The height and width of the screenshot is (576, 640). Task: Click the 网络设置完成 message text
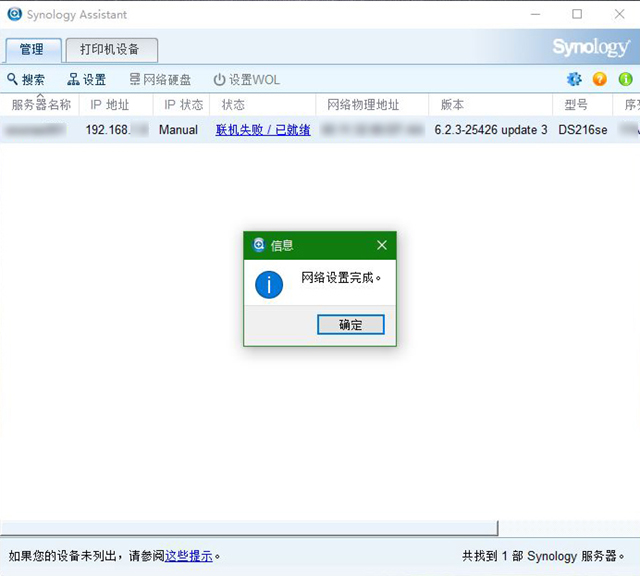pos(341,278)
